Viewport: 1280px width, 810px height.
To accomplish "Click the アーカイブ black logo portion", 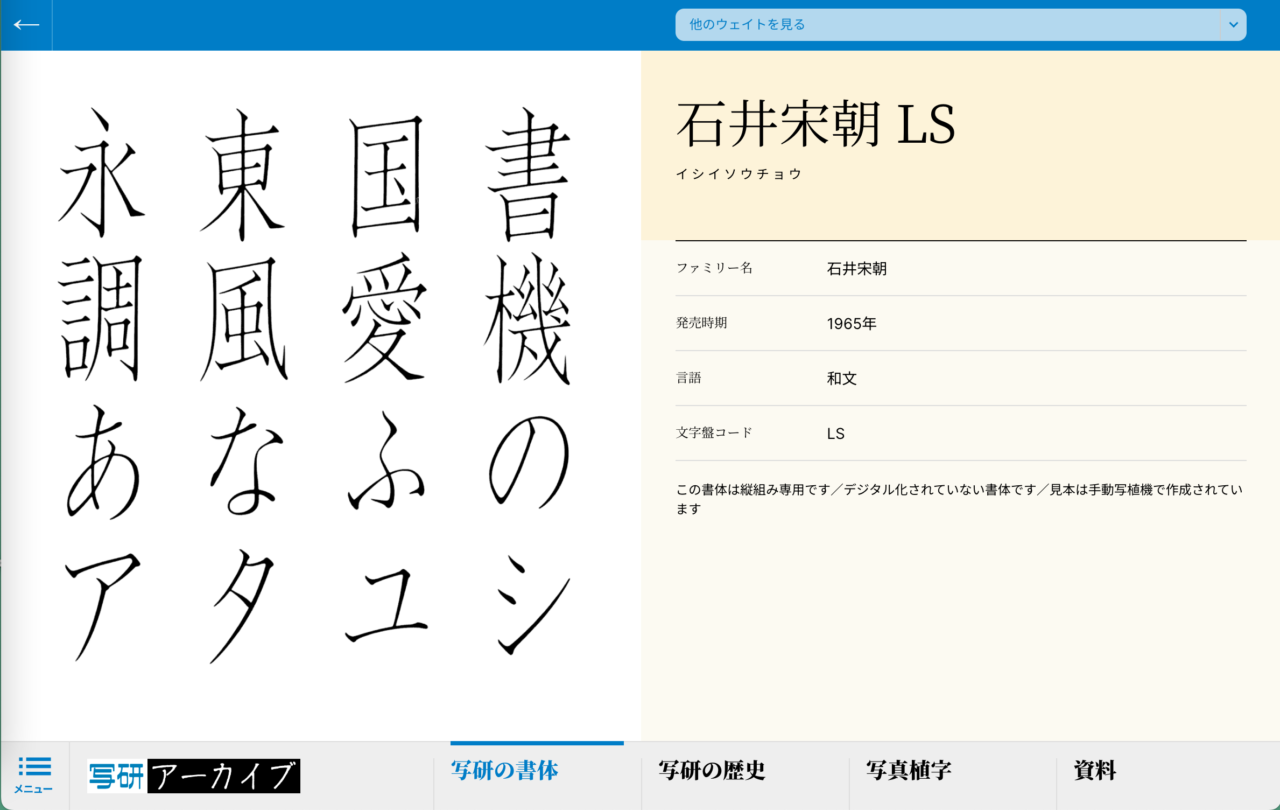I will [225, 775].
